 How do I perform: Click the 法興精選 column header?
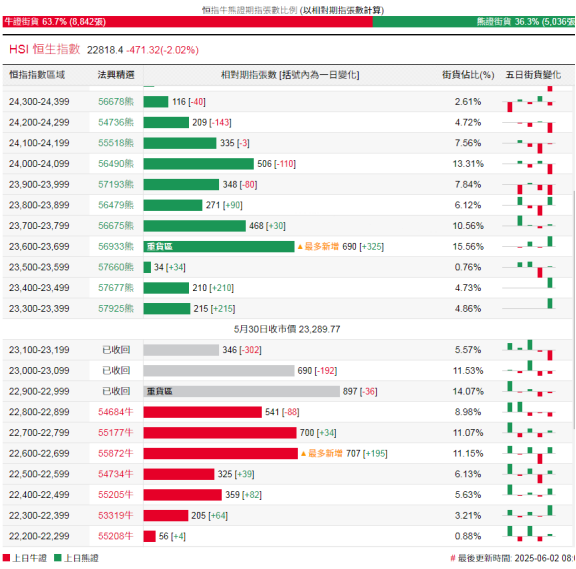(x=116, y=75)
